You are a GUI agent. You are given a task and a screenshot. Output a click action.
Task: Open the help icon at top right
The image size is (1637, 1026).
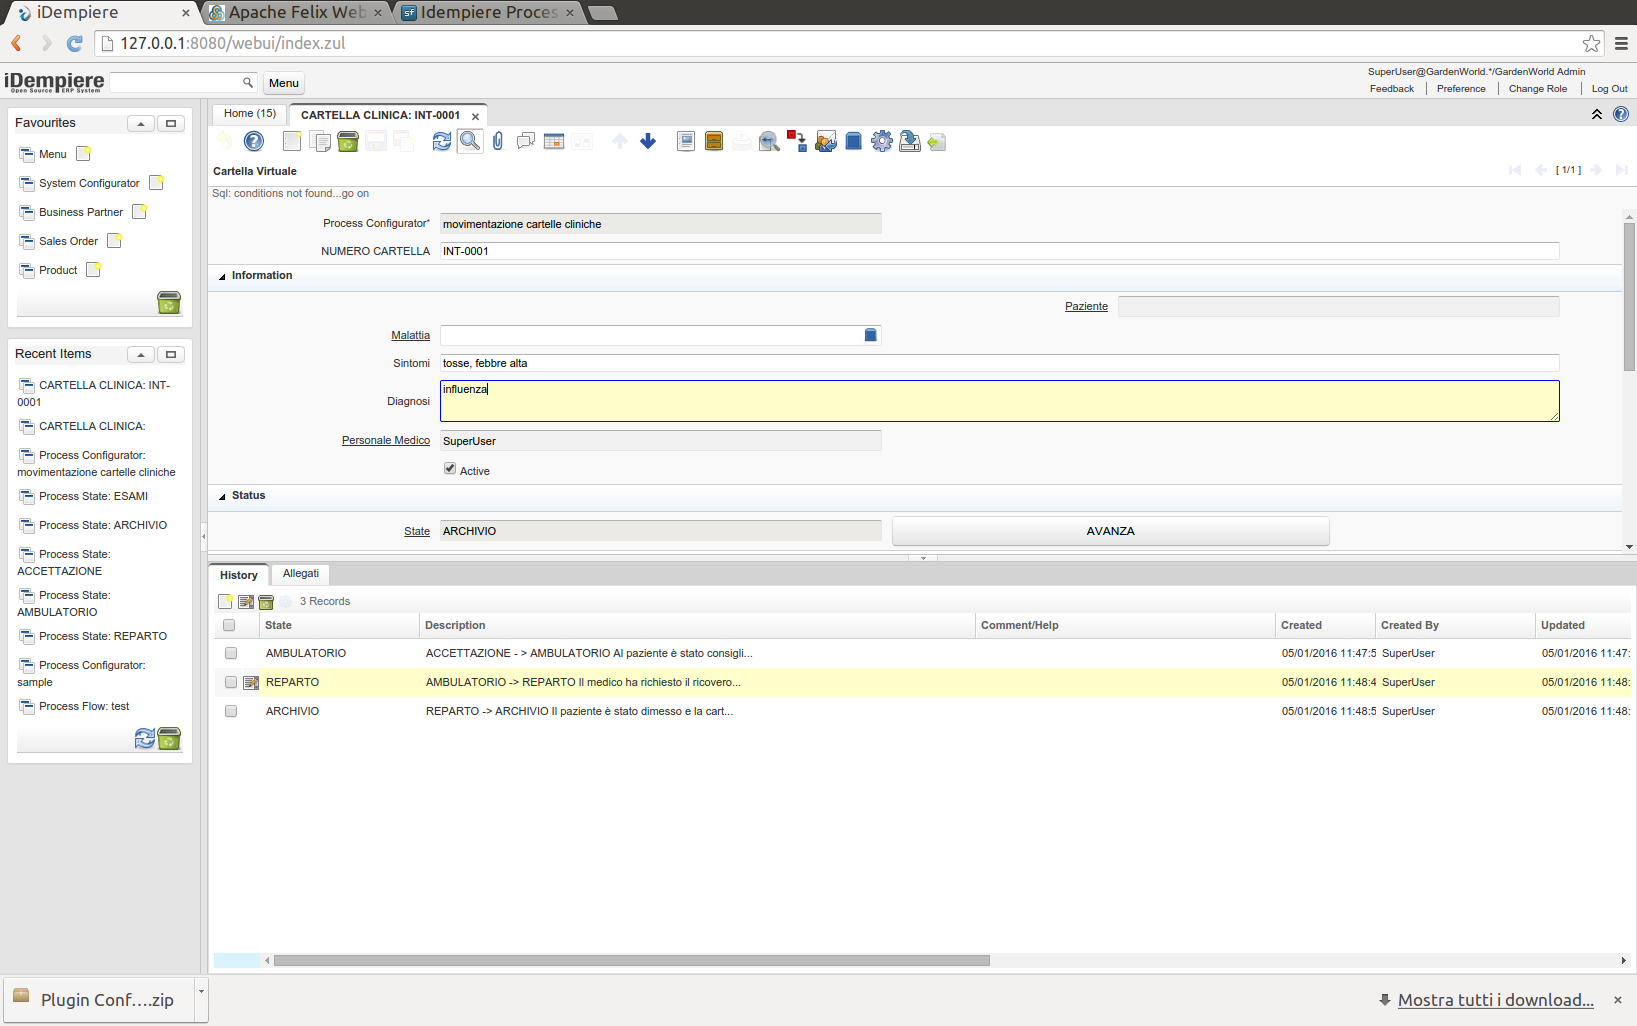pyautogui.click(x=1621, y=114)
